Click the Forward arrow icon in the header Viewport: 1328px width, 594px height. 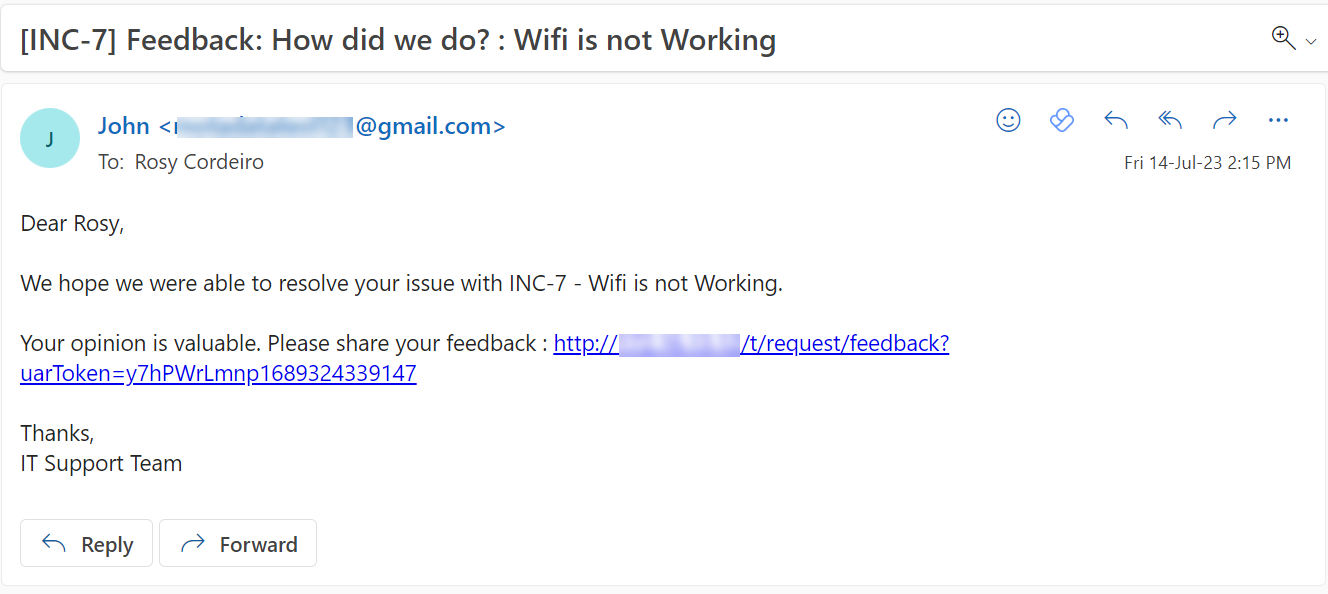pos(1224,120)
